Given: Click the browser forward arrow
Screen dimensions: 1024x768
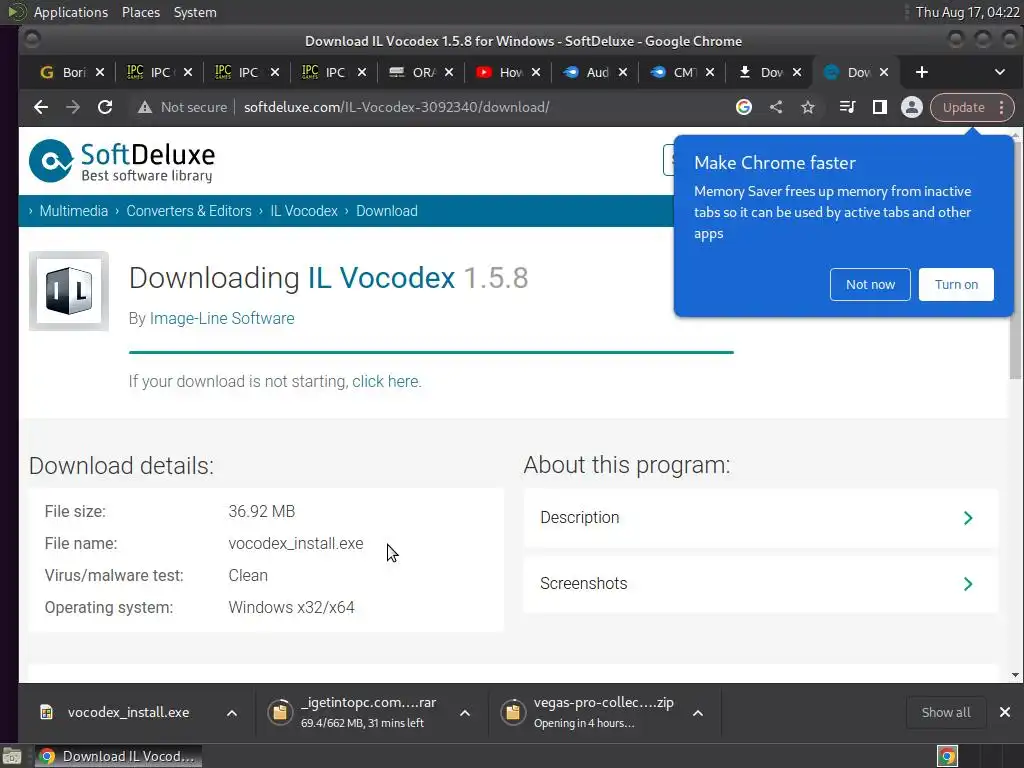Looking at the screenshot, I should [x=72, y=107].
